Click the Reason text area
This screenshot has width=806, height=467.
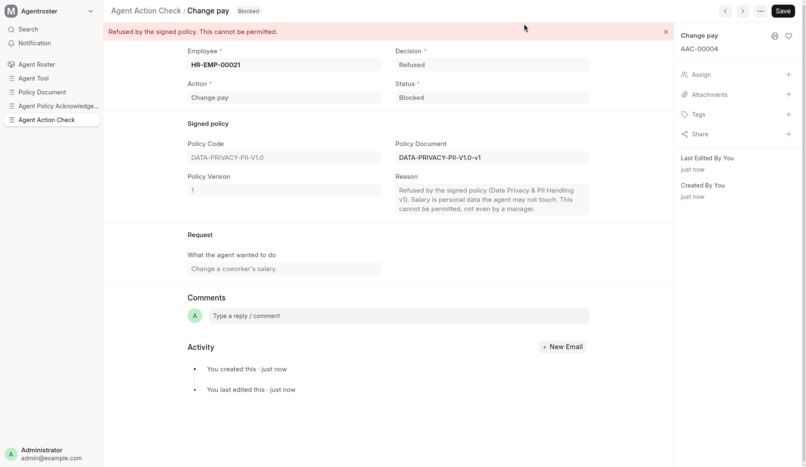(492, 199)
